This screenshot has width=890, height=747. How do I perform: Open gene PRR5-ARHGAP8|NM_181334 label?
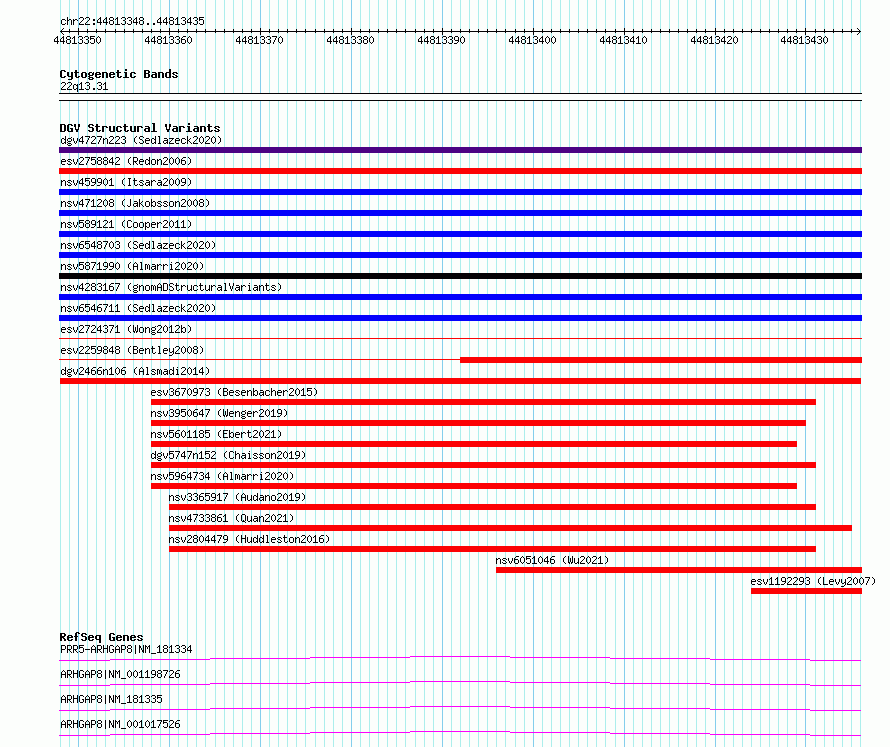coord(126,649)
